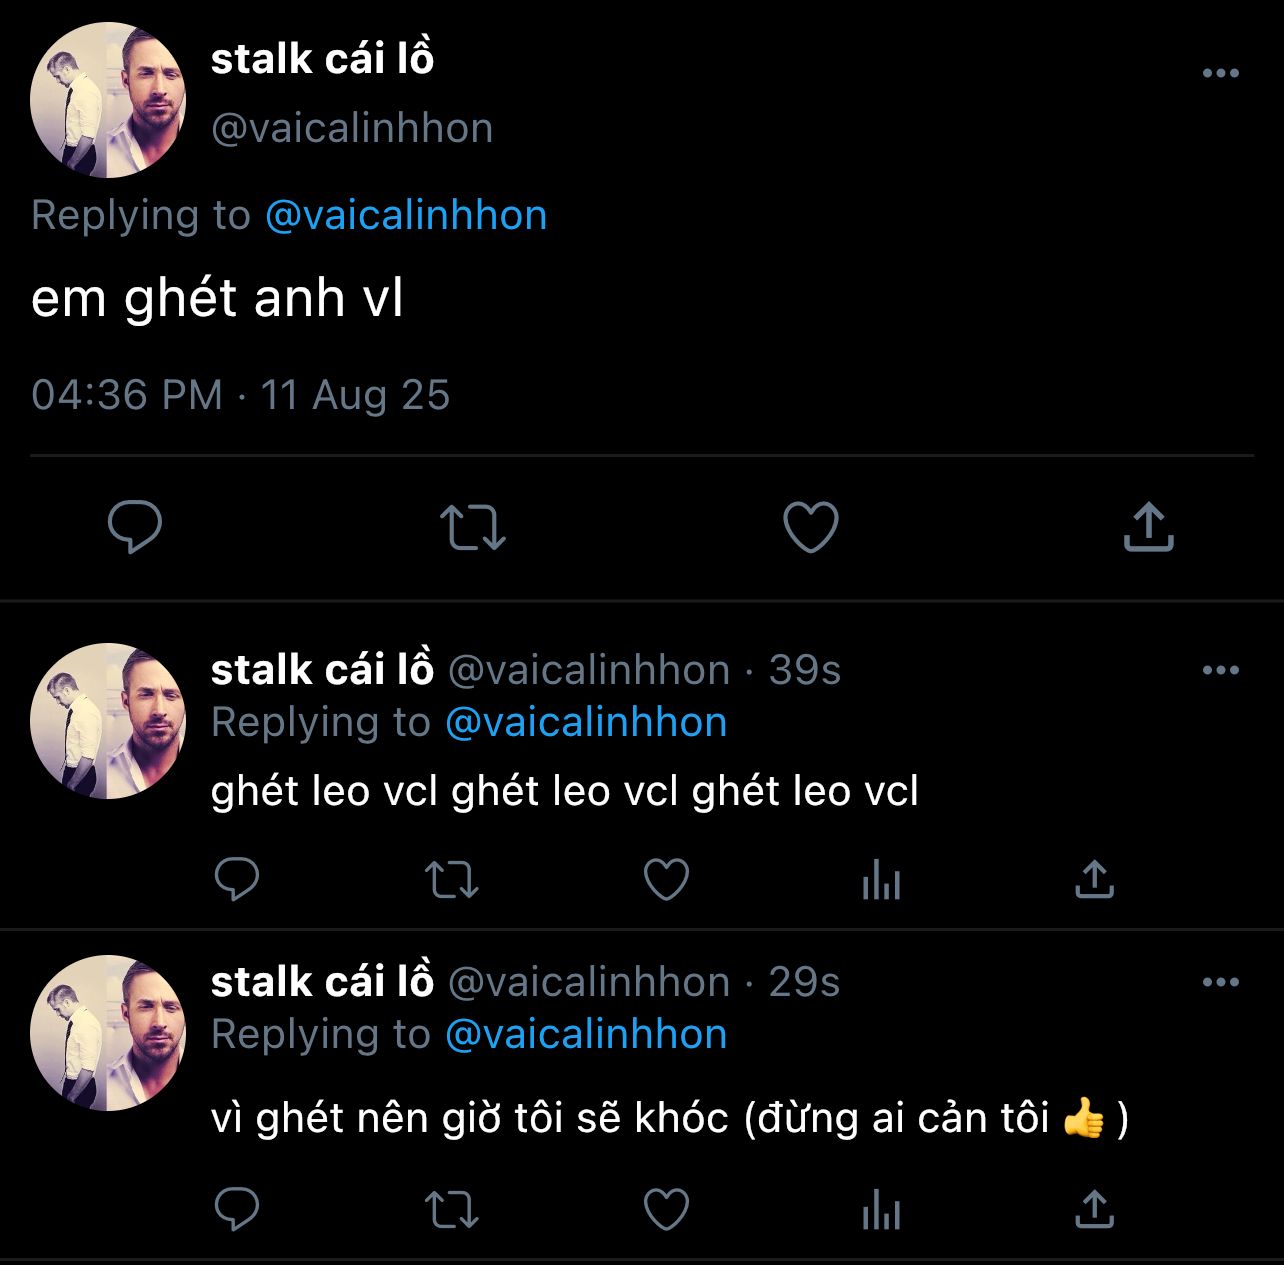Like the "tôi sẽ khóc" tweet
The image size is (1284, 1265).
pos(666,1210)
